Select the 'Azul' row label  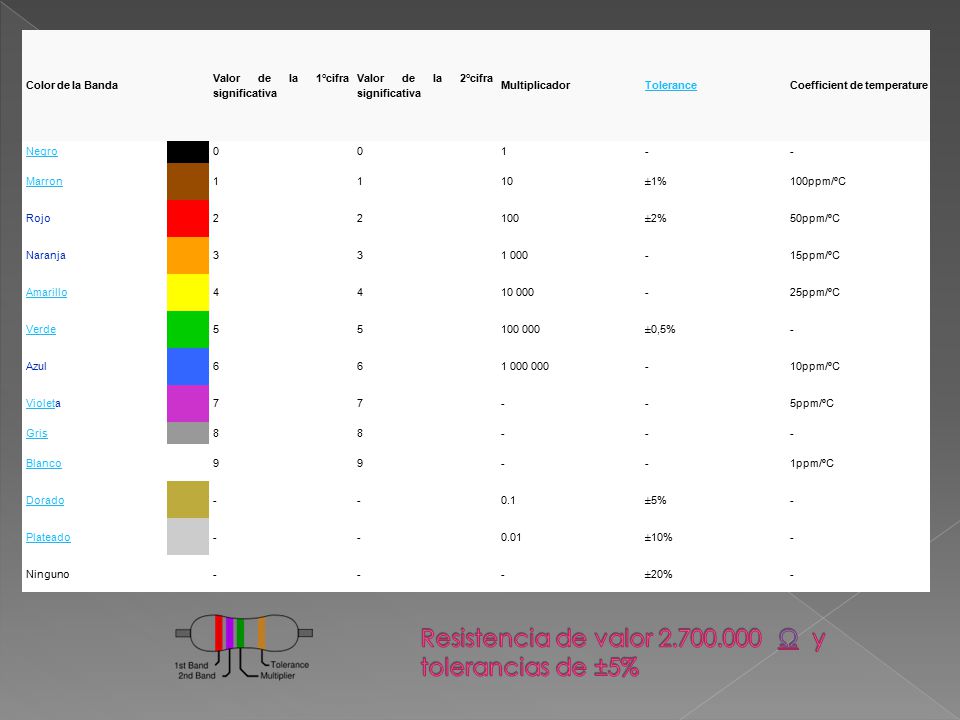(x=36, y=366)
